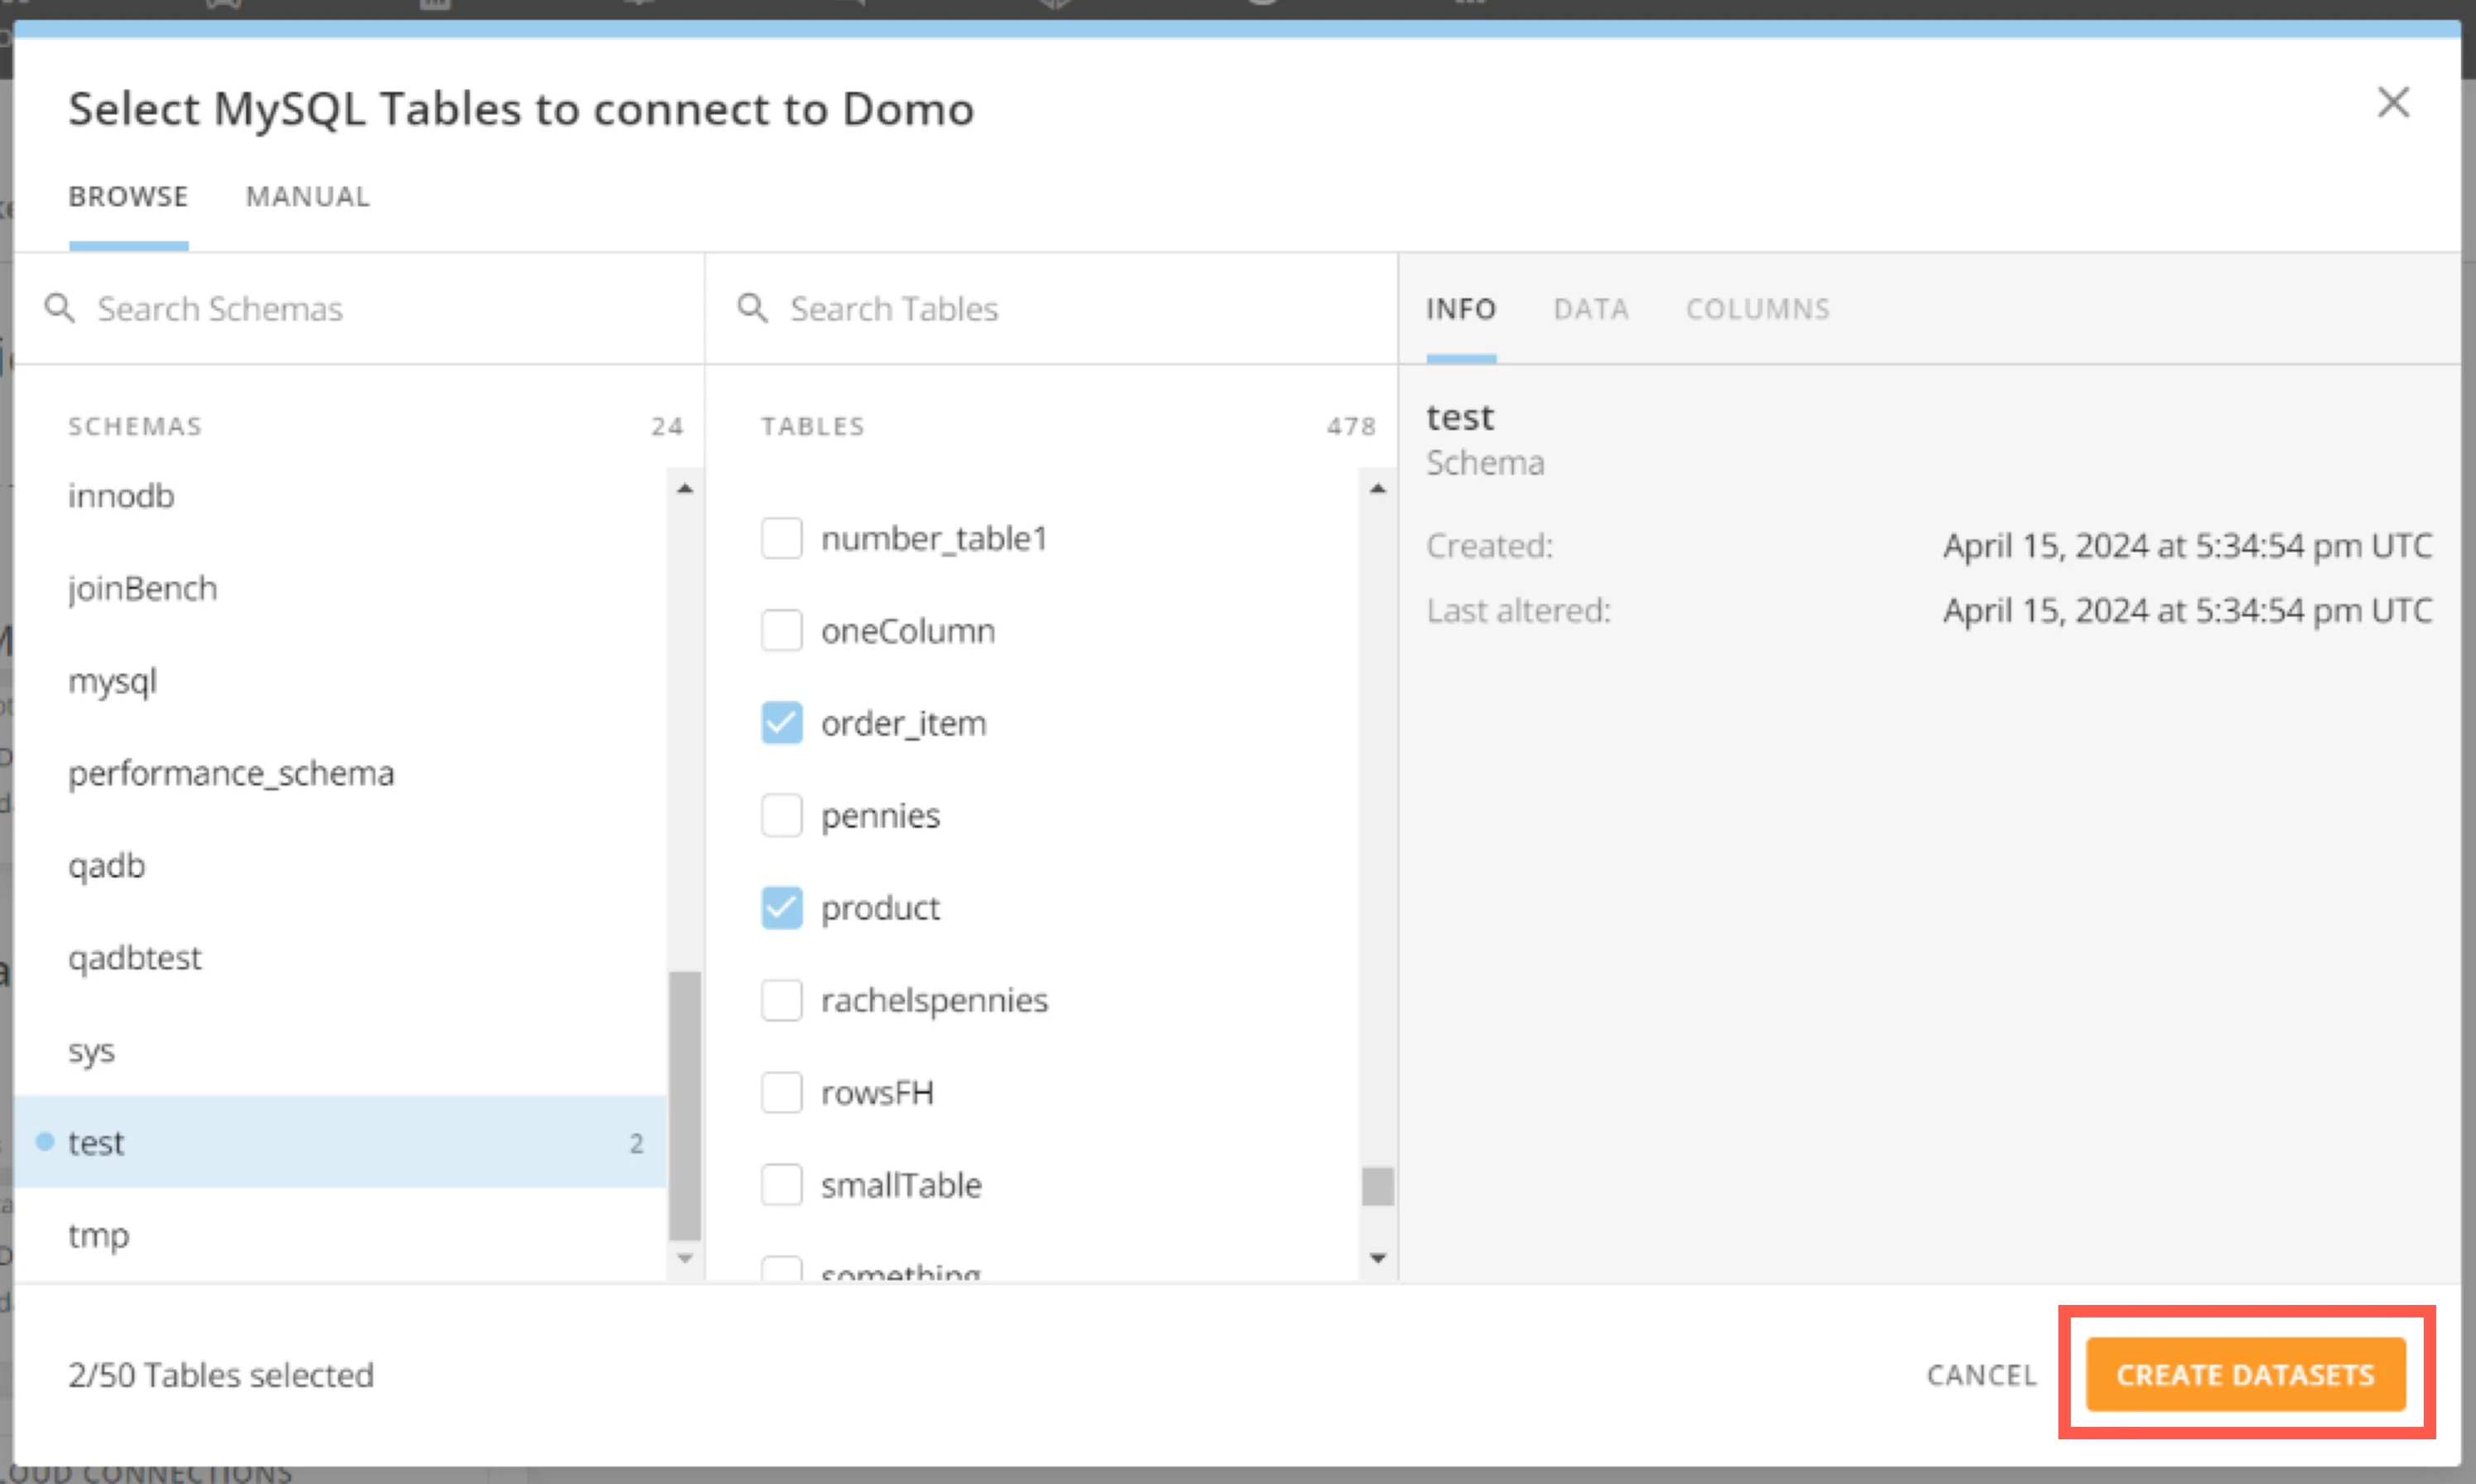Viewport: 2476px width, 1484px height.
Task: Click the oneColumn table name
Action: pyautogui.click(x=908, y=630)
